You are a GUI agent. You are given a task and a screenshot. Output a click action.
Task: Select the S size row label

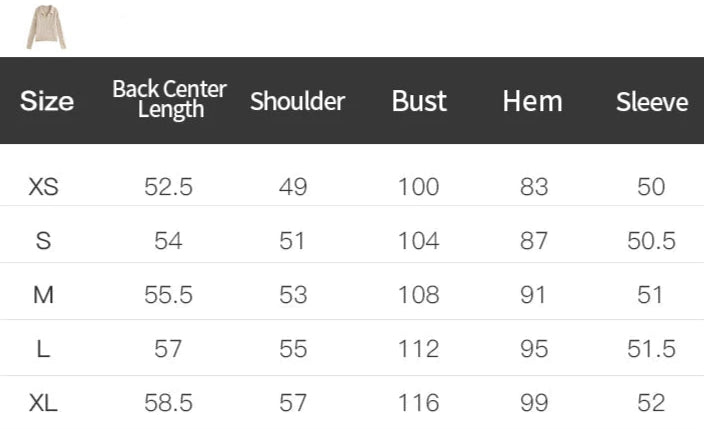coord(44,241)
